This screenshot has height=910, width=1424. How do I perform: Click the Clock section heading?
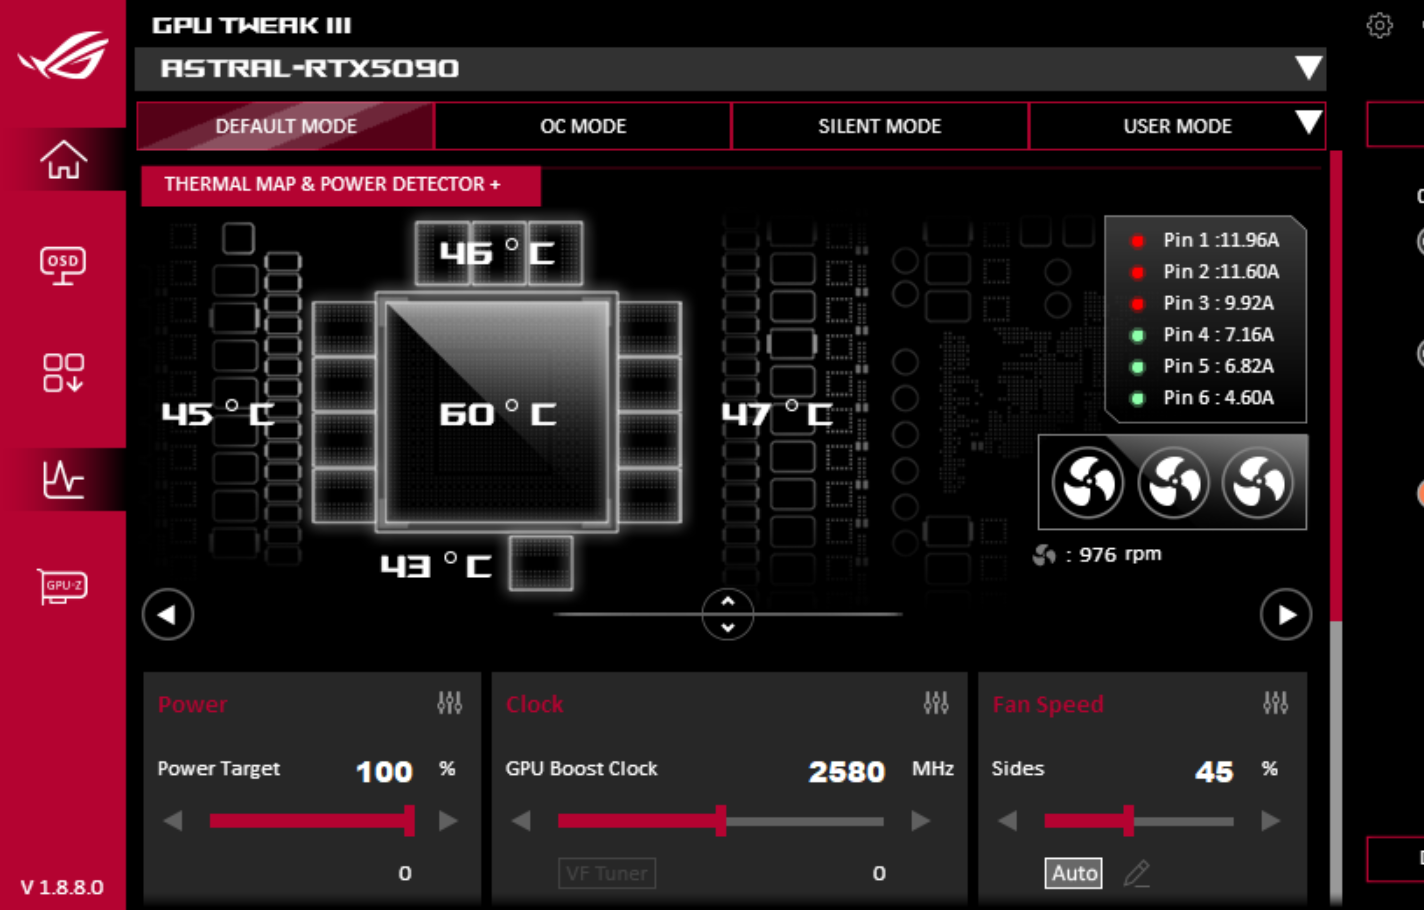tap(534, 704)
